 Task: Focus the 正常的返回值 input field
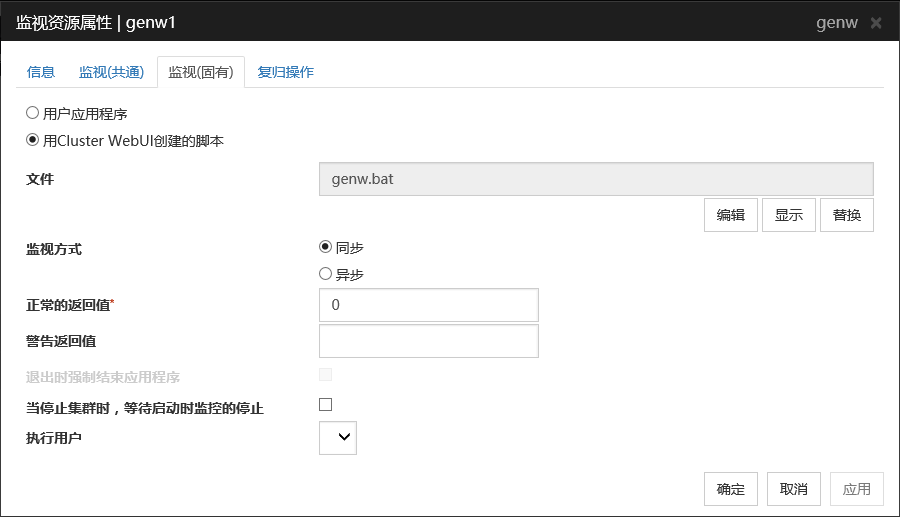coord(428,305)
